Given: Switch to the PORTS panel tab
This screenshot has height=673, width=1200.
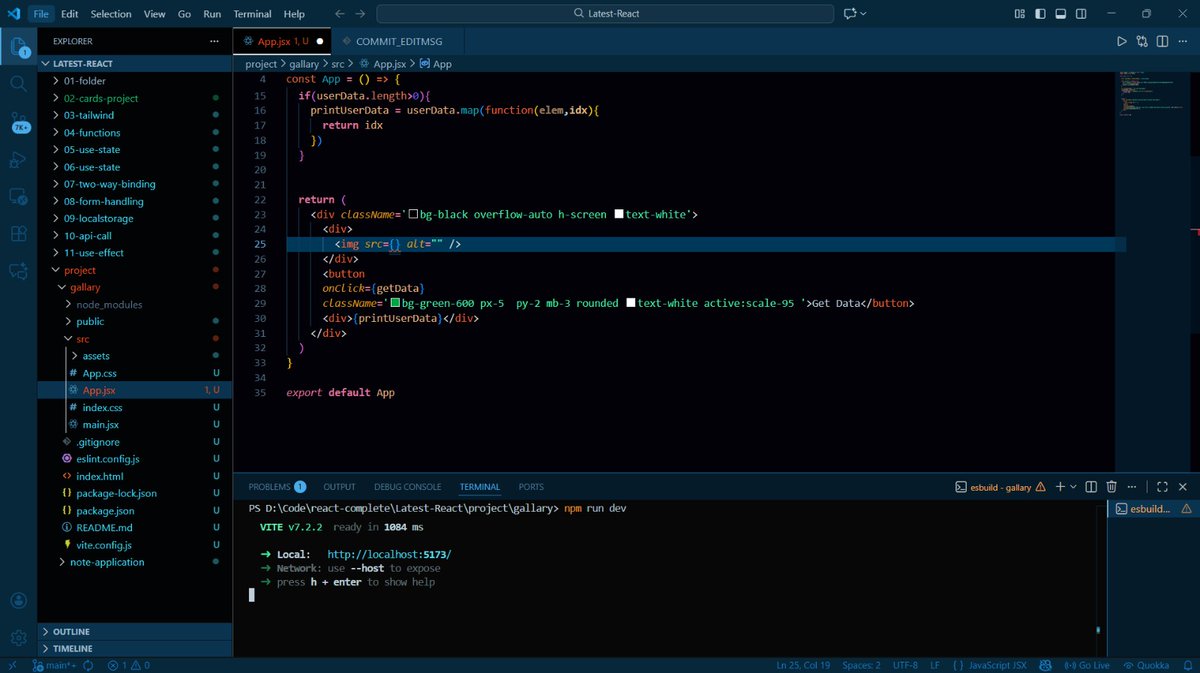Looking at the screenshot, I should [x=531, y=487].
